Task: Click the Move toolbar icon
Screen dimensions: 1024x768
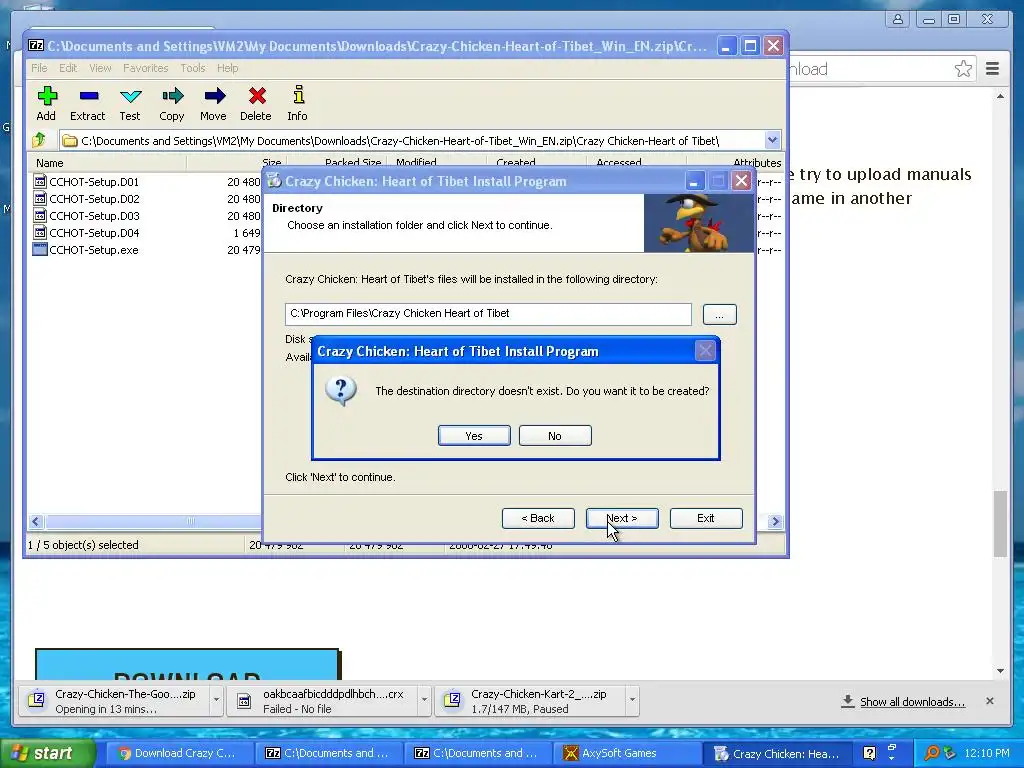Action: (x=214, y=104)
